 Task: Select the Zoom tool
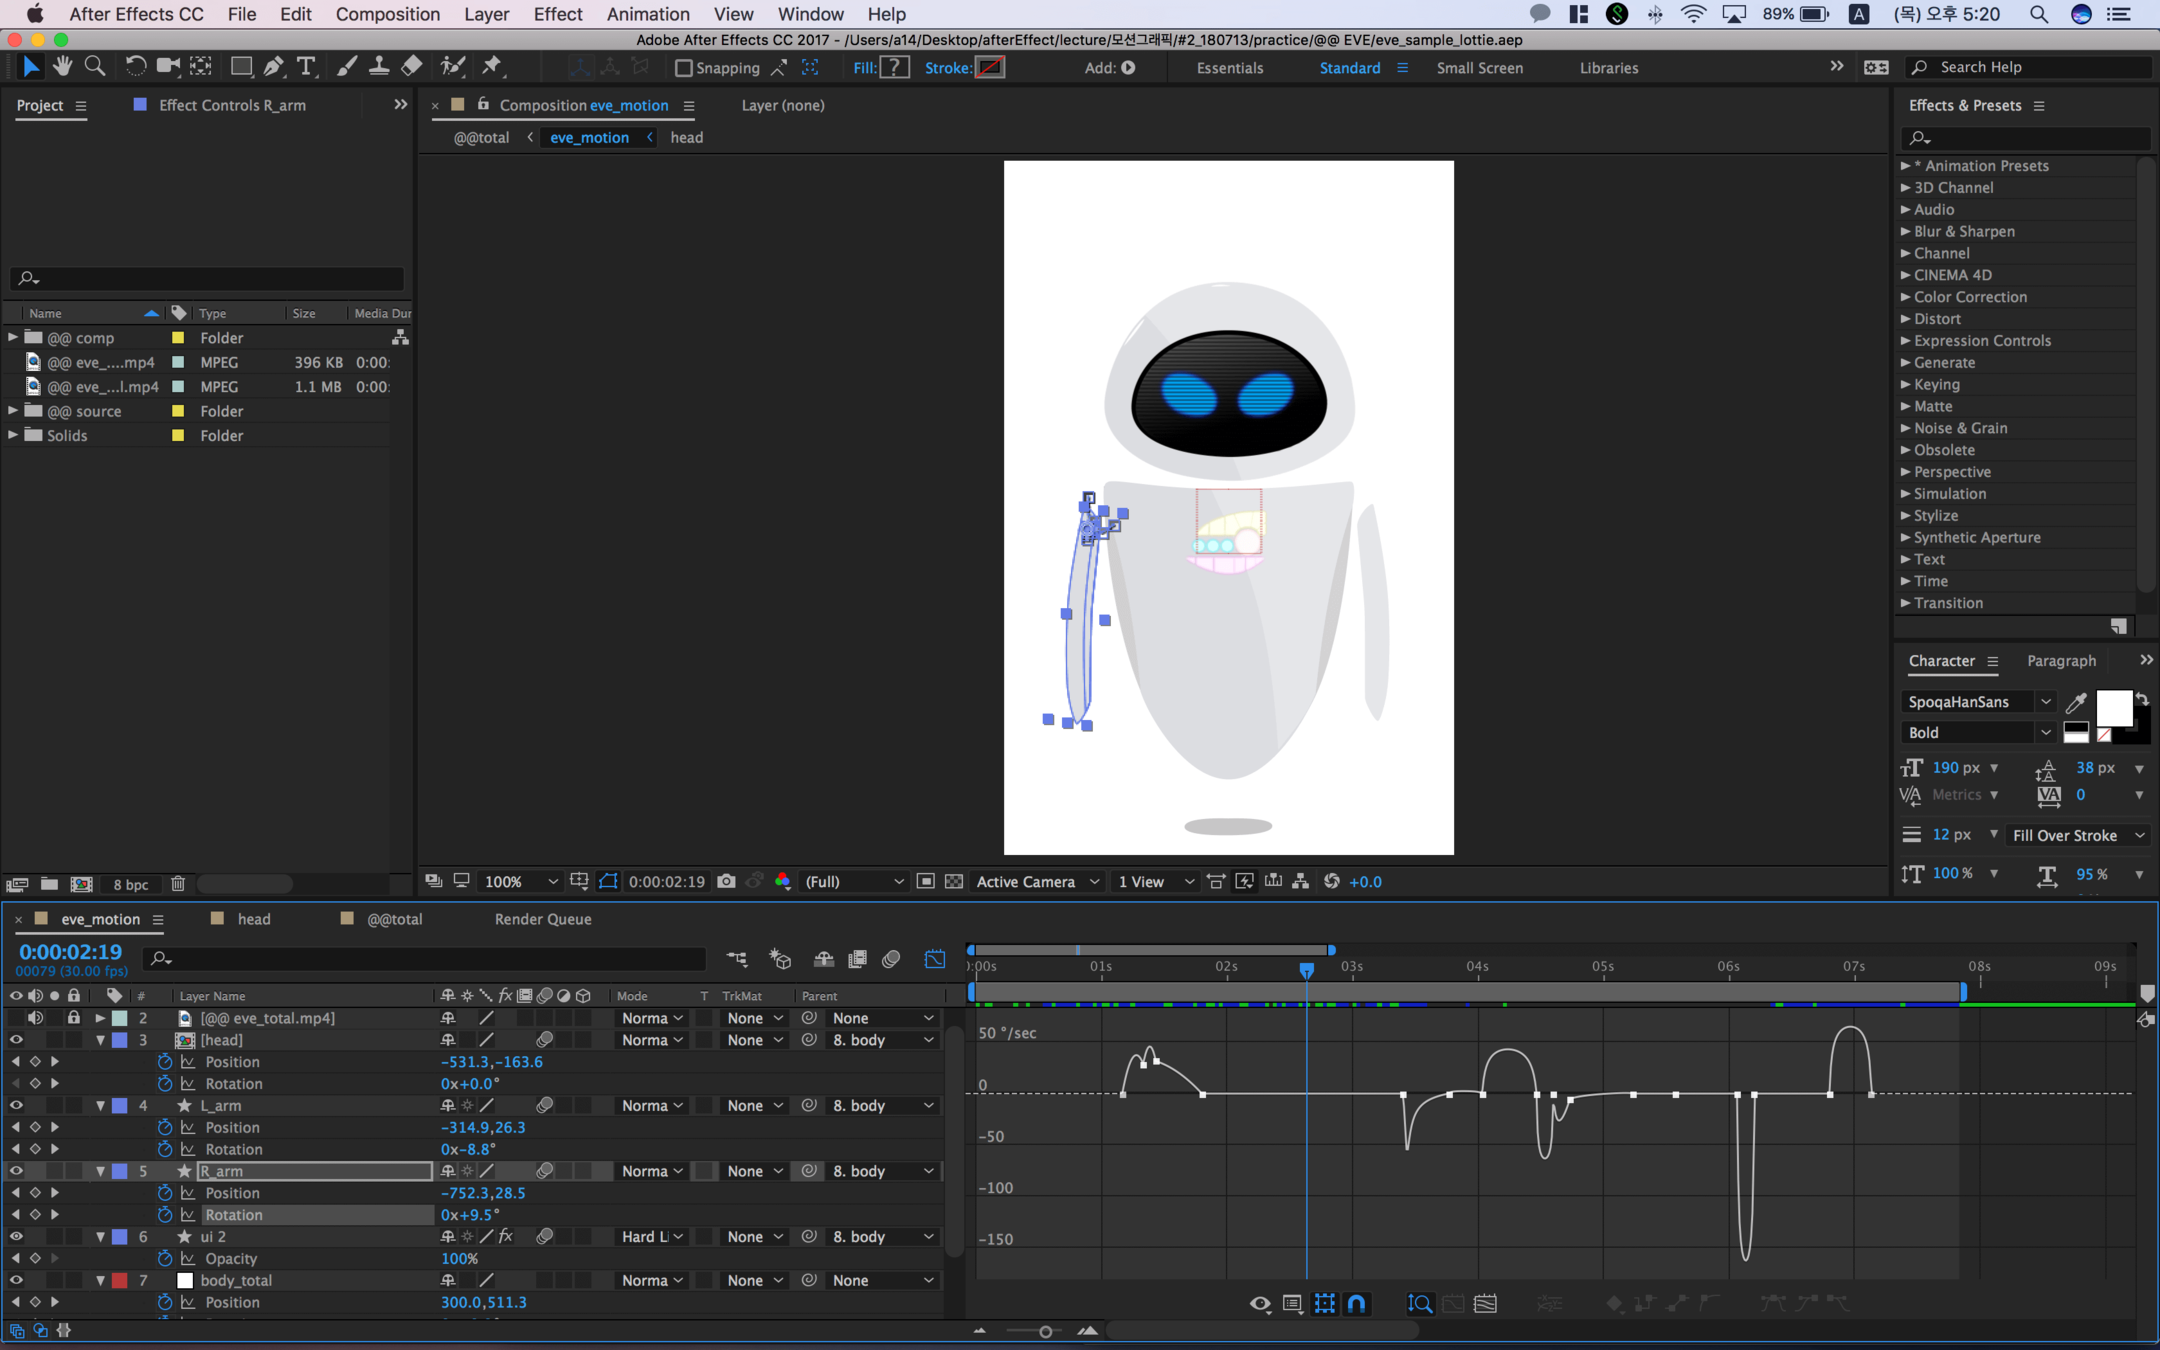click(95, 67)
